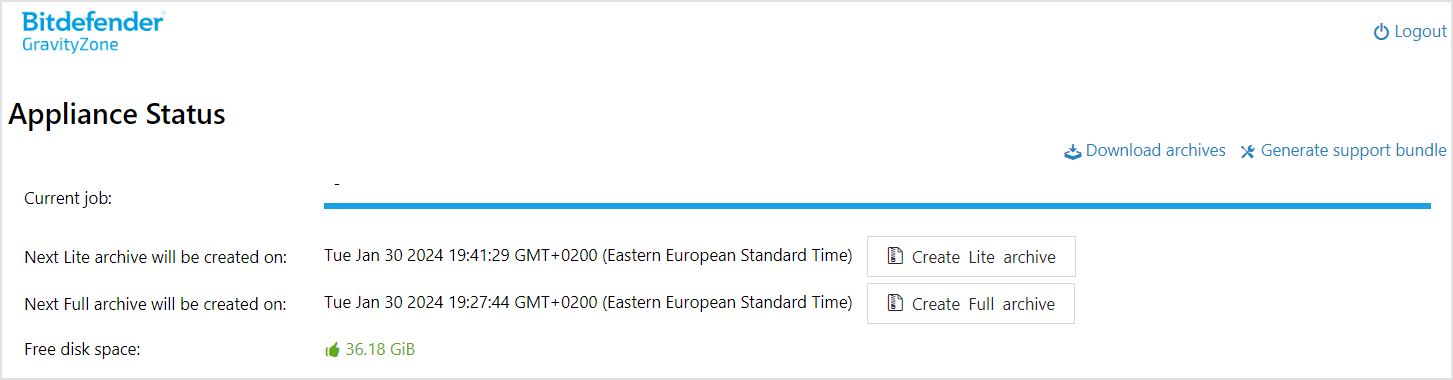
Task: Click the blue Current job progress bar
Action: point(877,206)
